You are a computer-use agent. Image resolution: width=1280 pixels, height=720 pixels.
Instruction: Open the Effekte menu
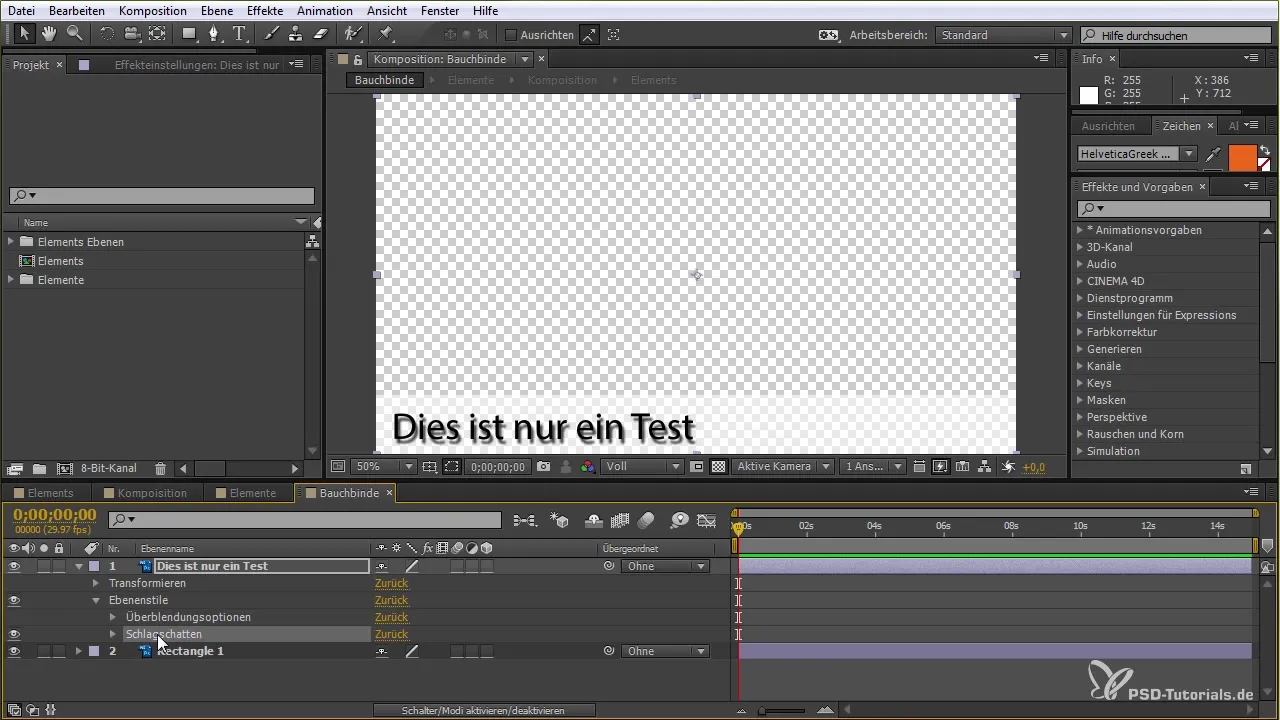point(264,10)
